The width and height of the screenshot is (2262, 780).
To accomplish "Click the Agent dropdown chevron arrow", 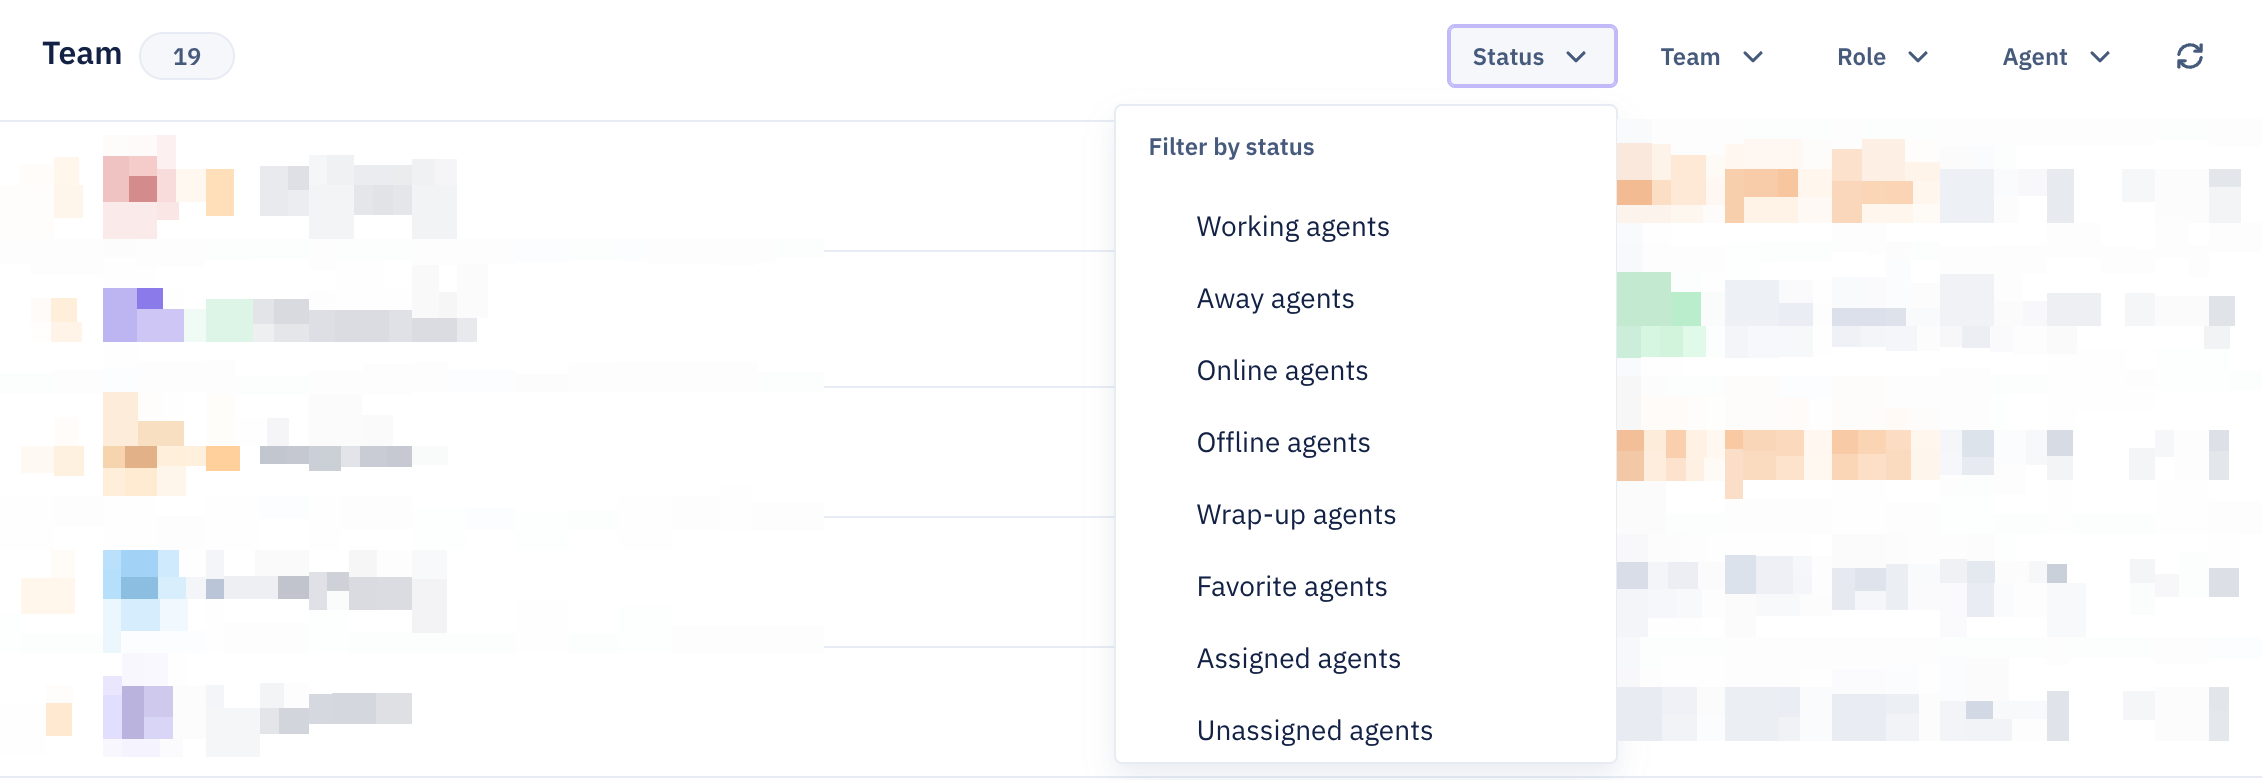I will (x=2100, y=57).
